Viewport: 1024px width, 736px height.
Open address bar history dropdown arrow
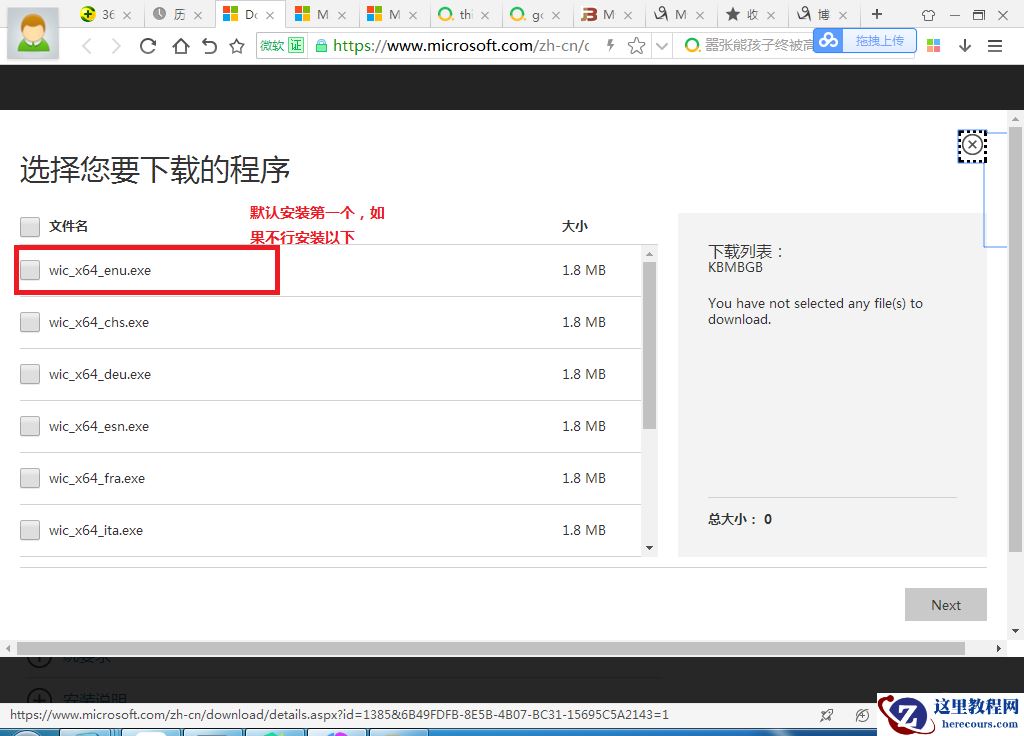[662, 45]
